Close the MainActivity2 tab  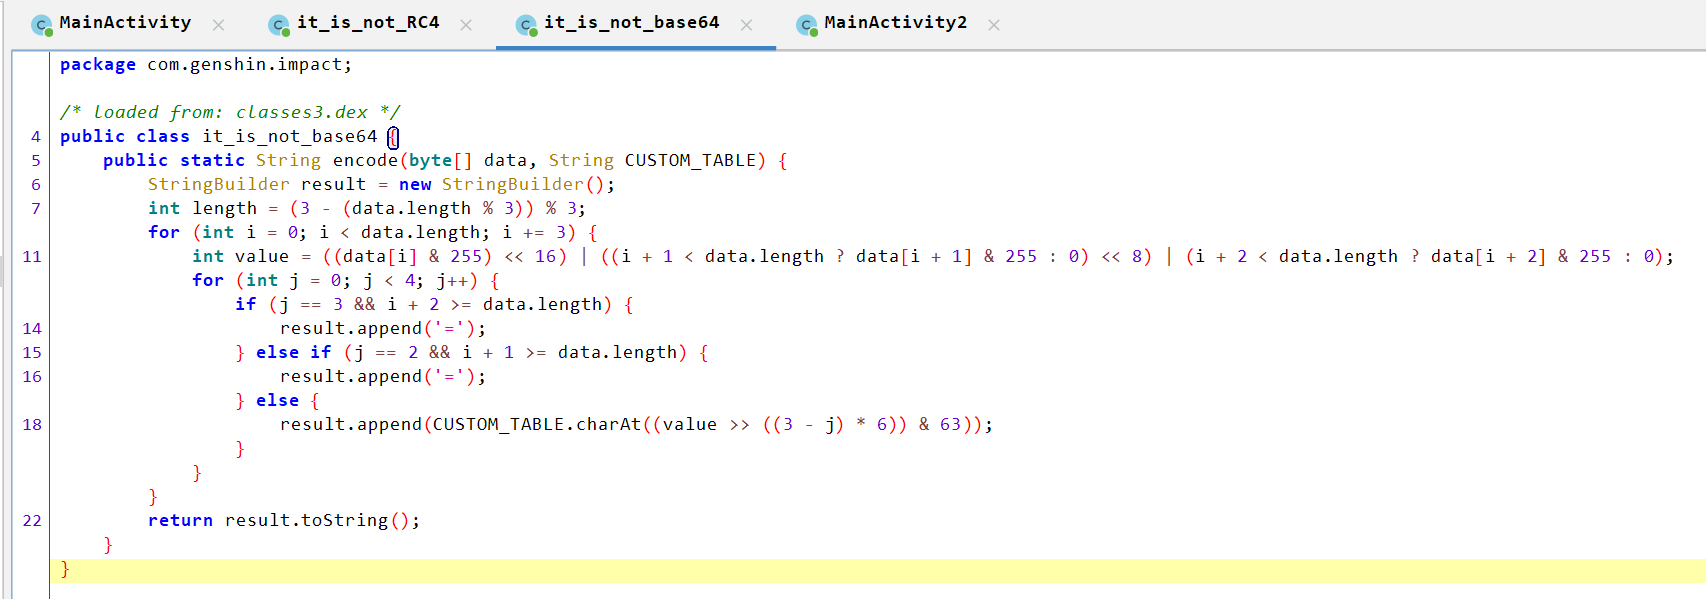[994, 25]
